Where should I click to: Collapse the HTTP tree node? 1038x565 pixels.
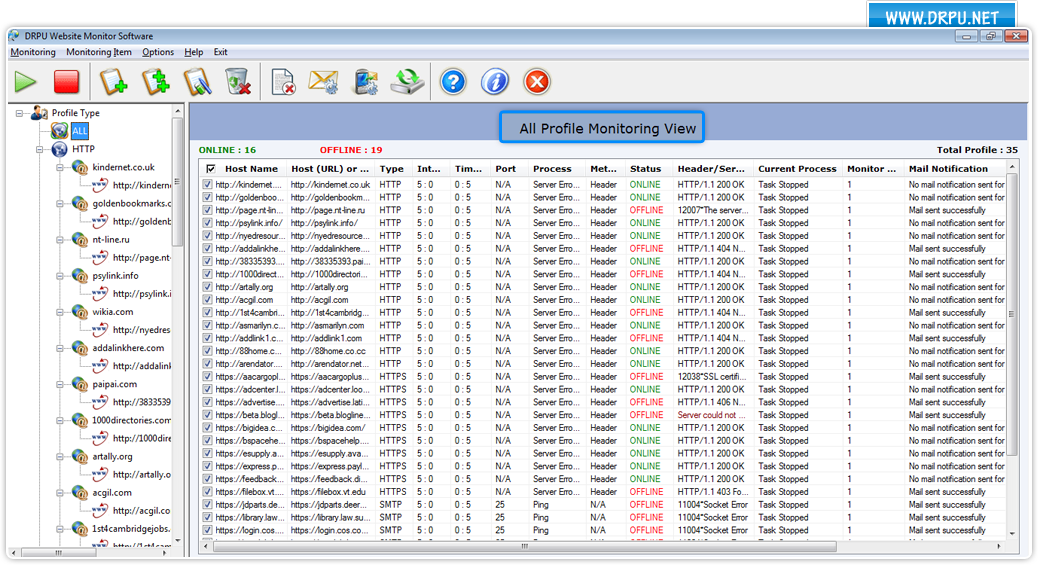point(40,150)
